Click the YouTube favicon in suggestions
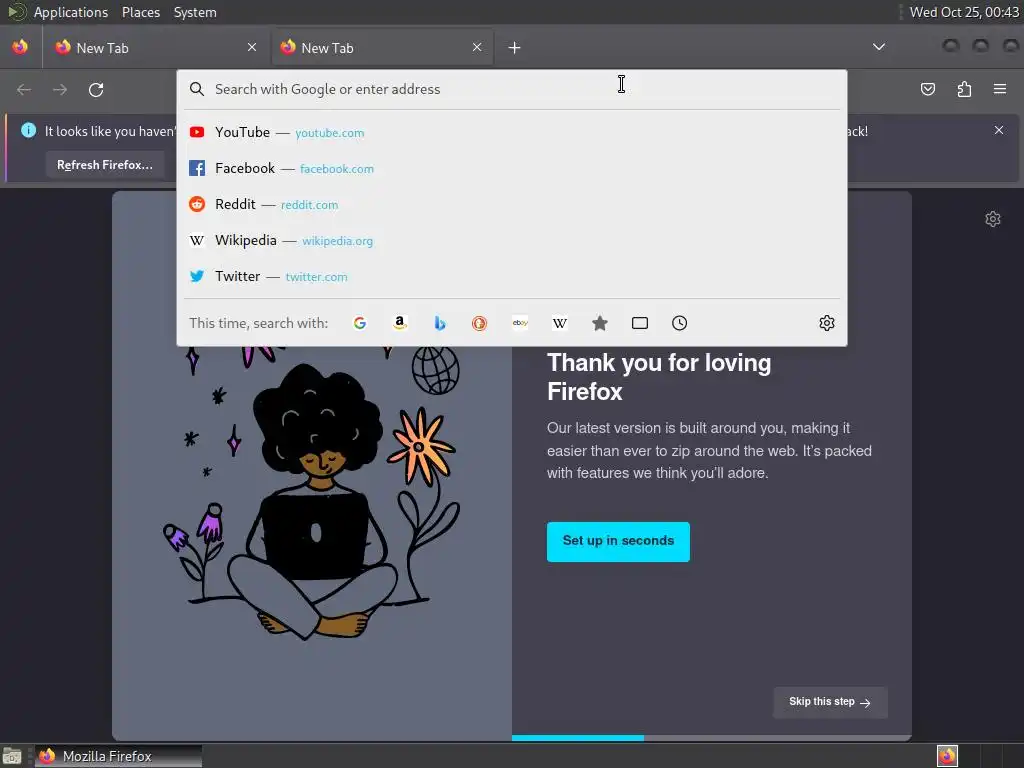The height and width of the screenshot is (768, 1024). coord(197,132)
